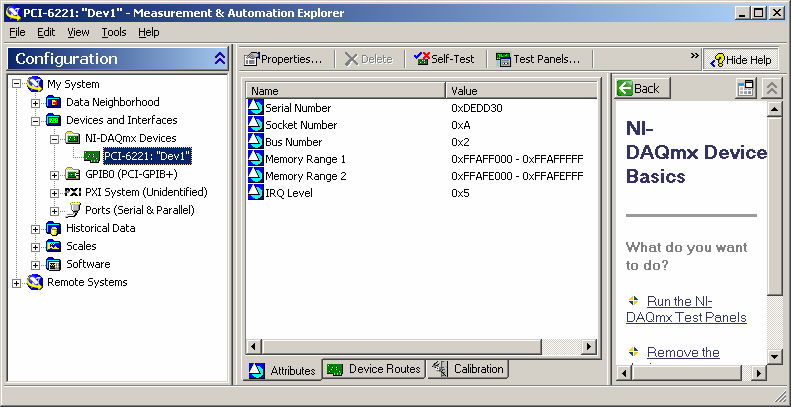The width and height of the screenshot is (791, 407).
Task: Click the PXI System icon
Action: [73, 192]
